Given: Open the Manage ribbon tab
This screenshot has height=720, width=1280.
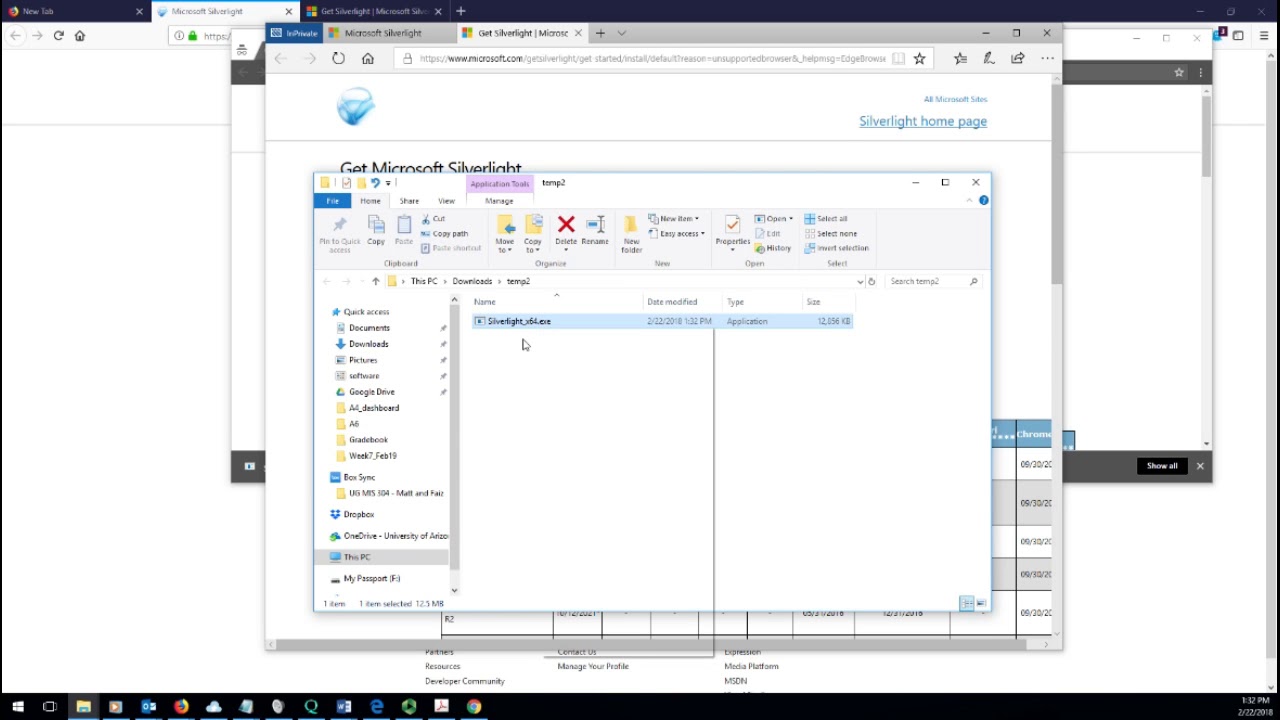Looking at the screenshot, I should point(499,201).
